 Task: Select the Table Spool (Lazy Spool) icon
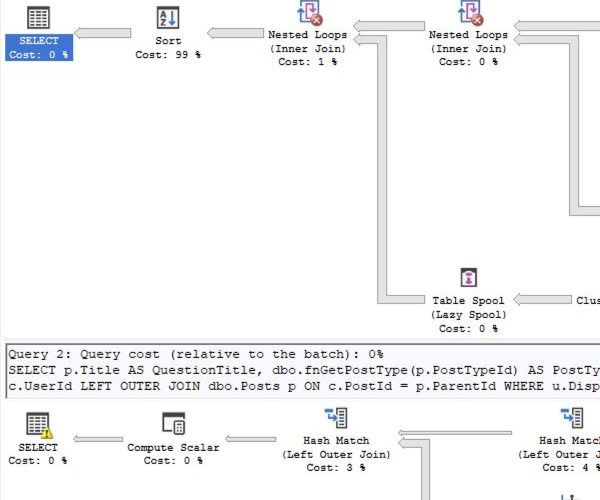coord(468,279)
